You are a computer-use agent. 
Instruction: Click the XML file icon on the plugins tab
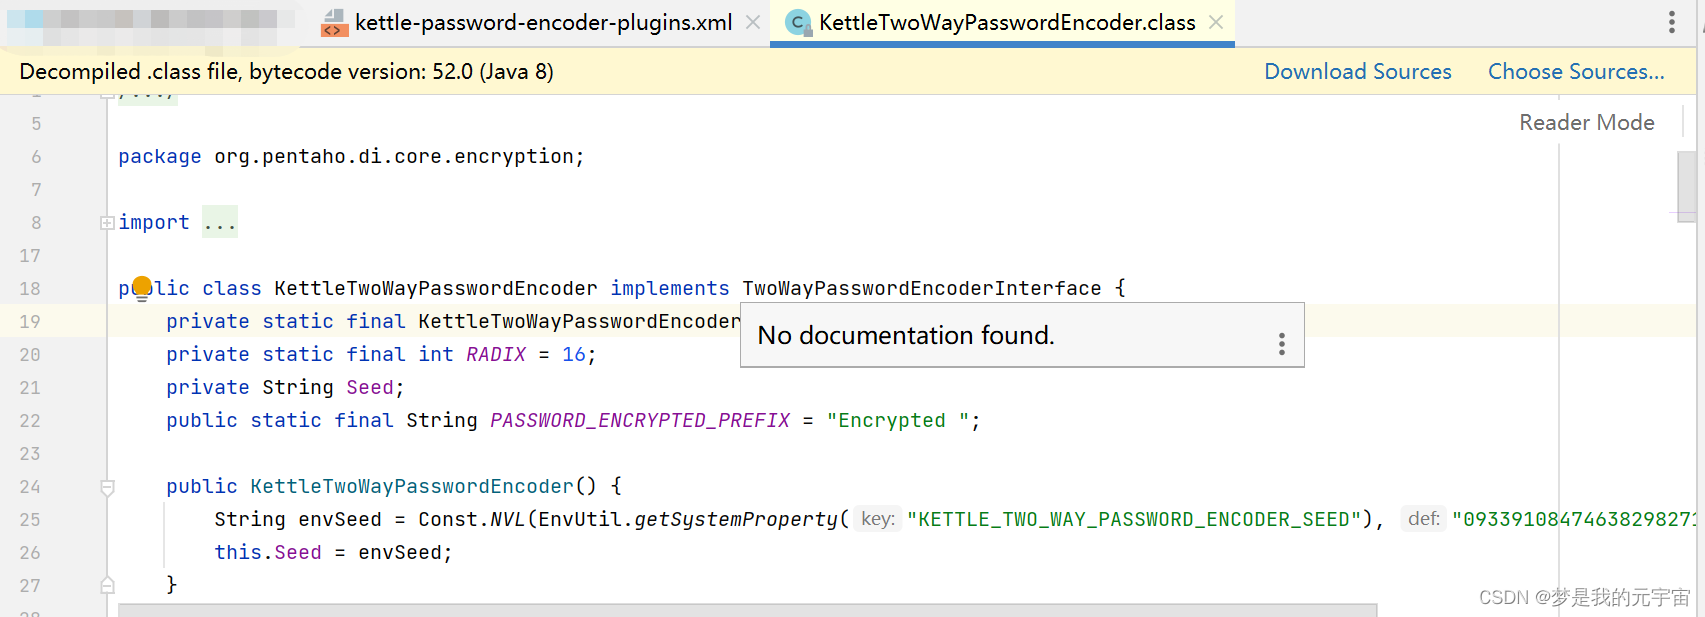[334, 22]
